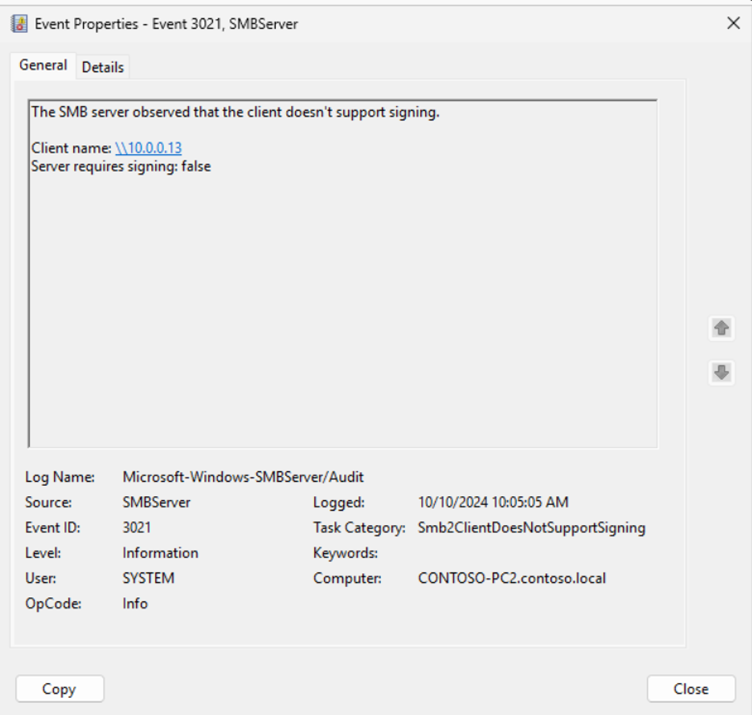The height and width of the screenshot is (715, 752).
Task: Click the Log Name label
Action: pyautogui.click(x=60, y=477)
